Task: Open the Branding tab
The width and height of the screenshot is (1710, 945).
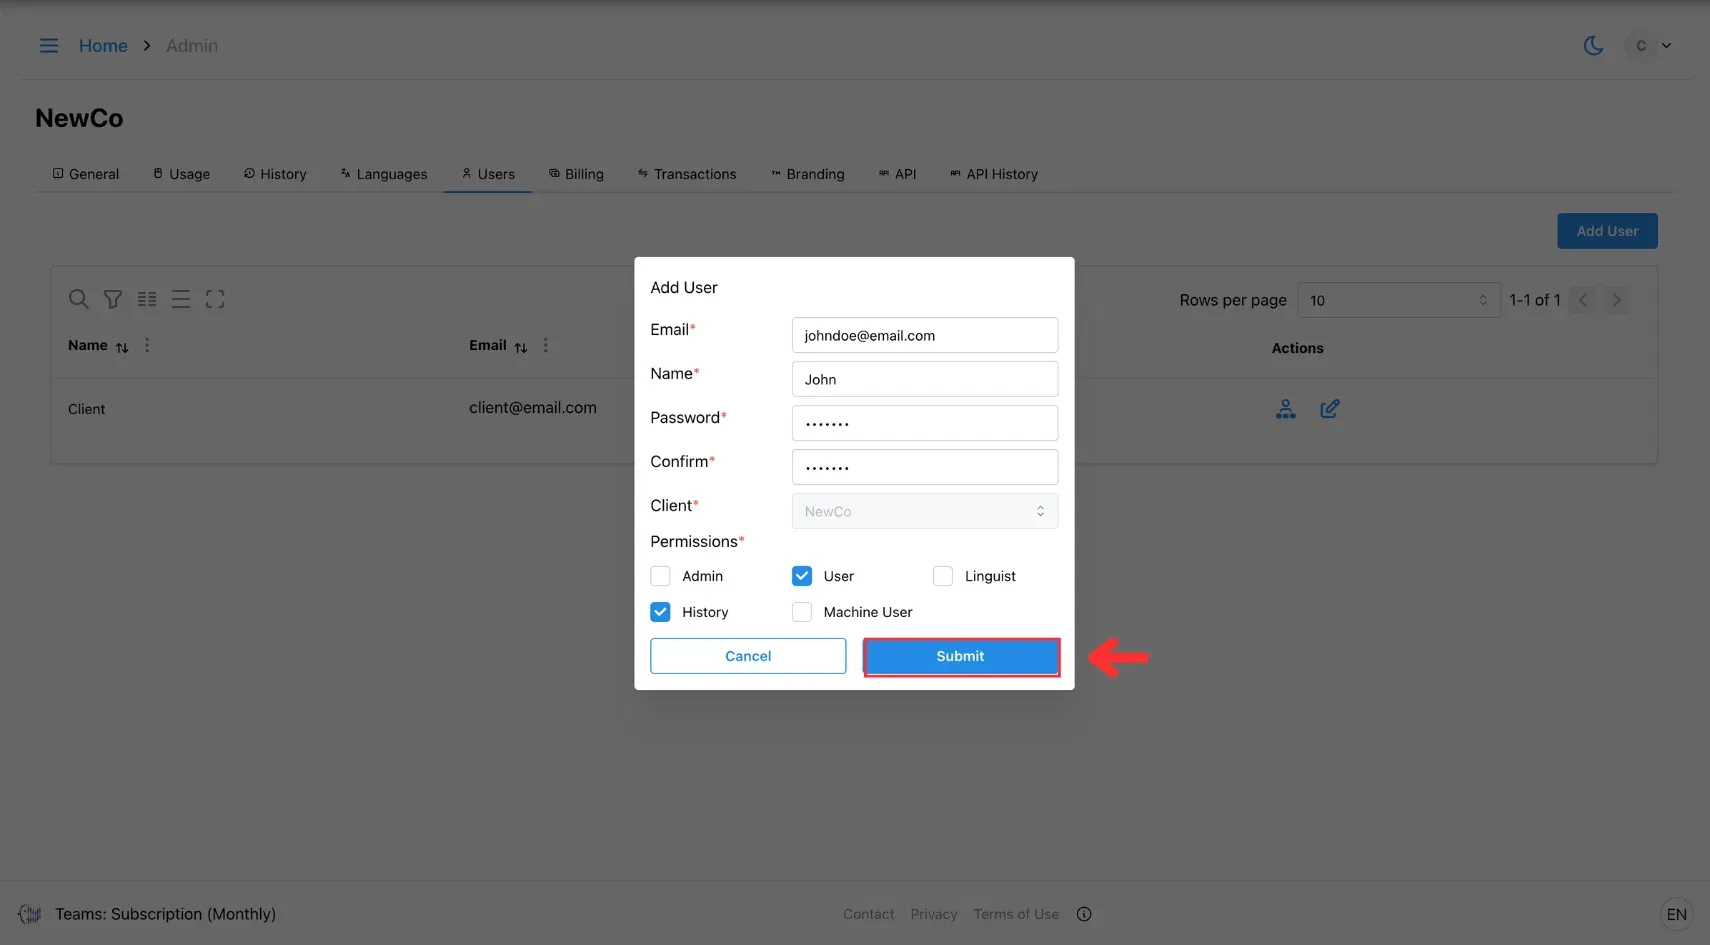Action: point(808,174)
